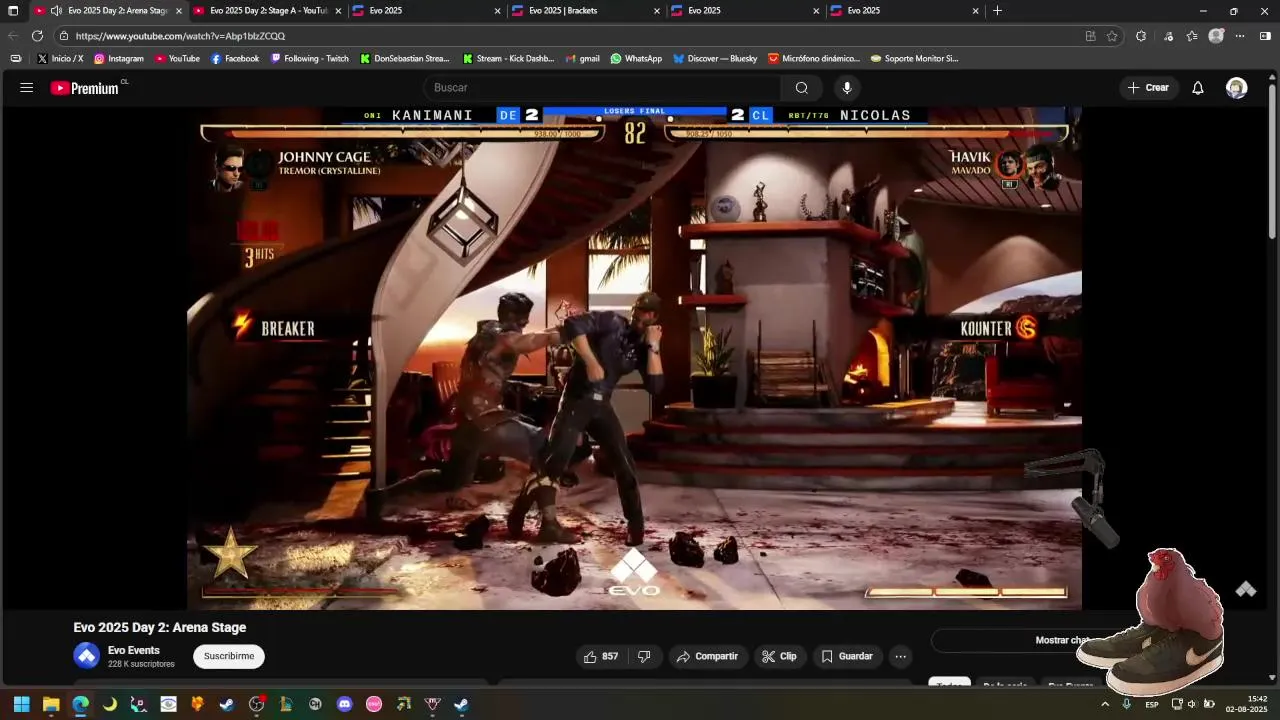Viewport: 1280px width, 720px height.
Task: Click Evo Events channel name
Action: coord(134,650)
